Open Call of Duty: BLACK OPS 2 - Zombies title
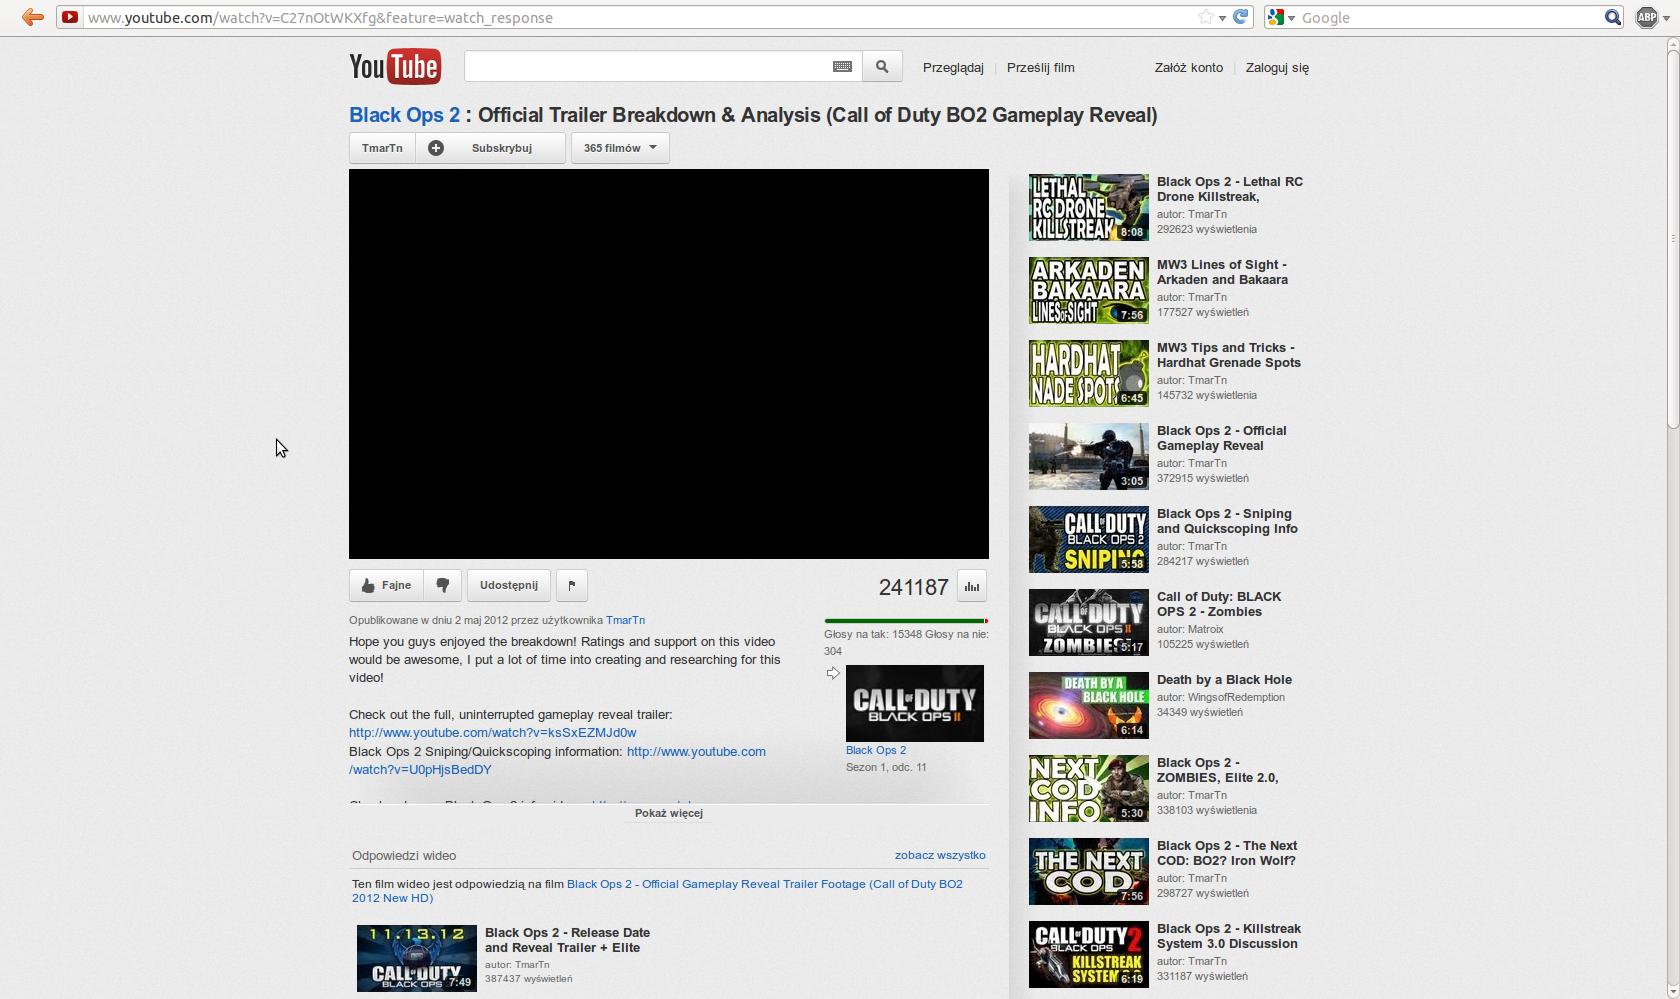The image size is (1680, 999). click(1219, 604)
